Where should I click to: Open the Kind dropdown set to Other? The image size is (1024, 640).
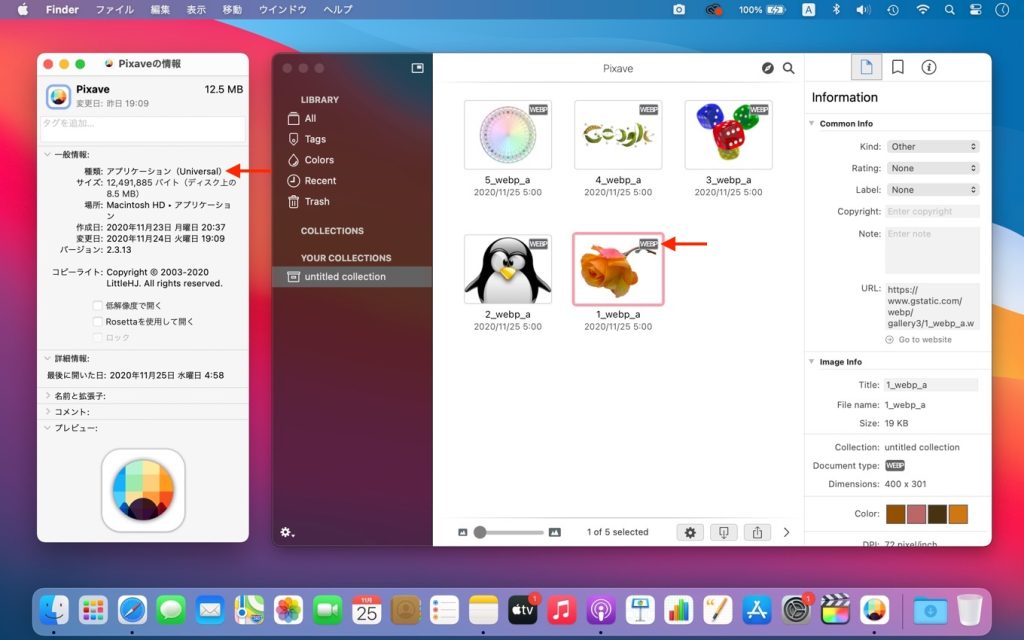click(x=932, y=147)
